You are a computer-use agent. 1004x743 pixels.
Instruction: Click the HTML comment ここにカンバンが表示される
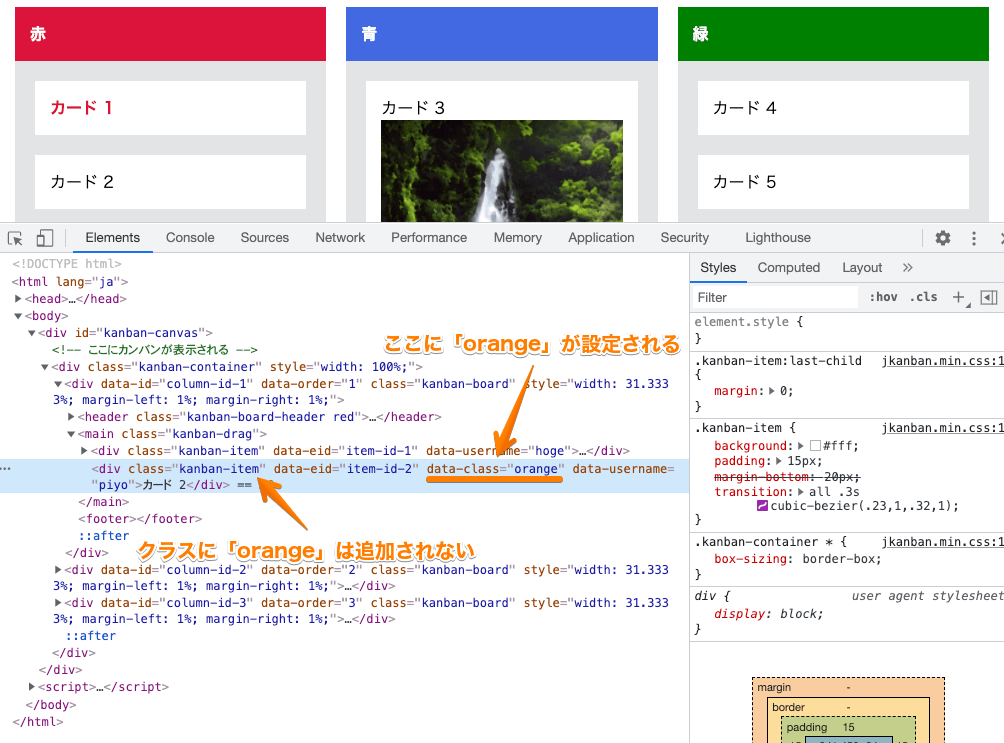154,350
